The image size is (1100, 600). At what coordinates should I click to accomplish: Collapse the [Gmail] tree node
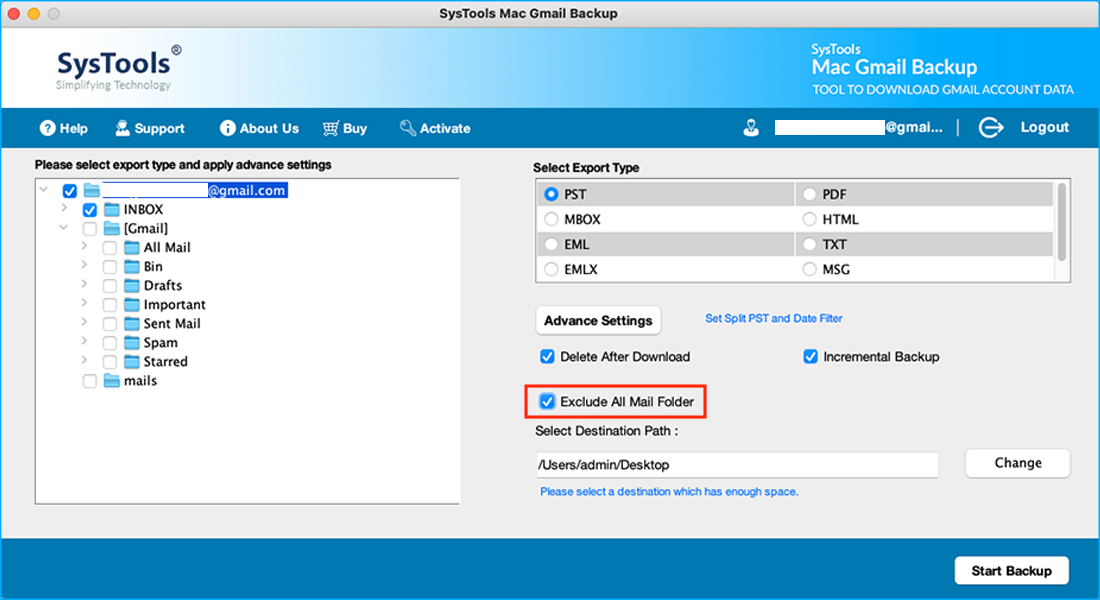tap(64, 227)
